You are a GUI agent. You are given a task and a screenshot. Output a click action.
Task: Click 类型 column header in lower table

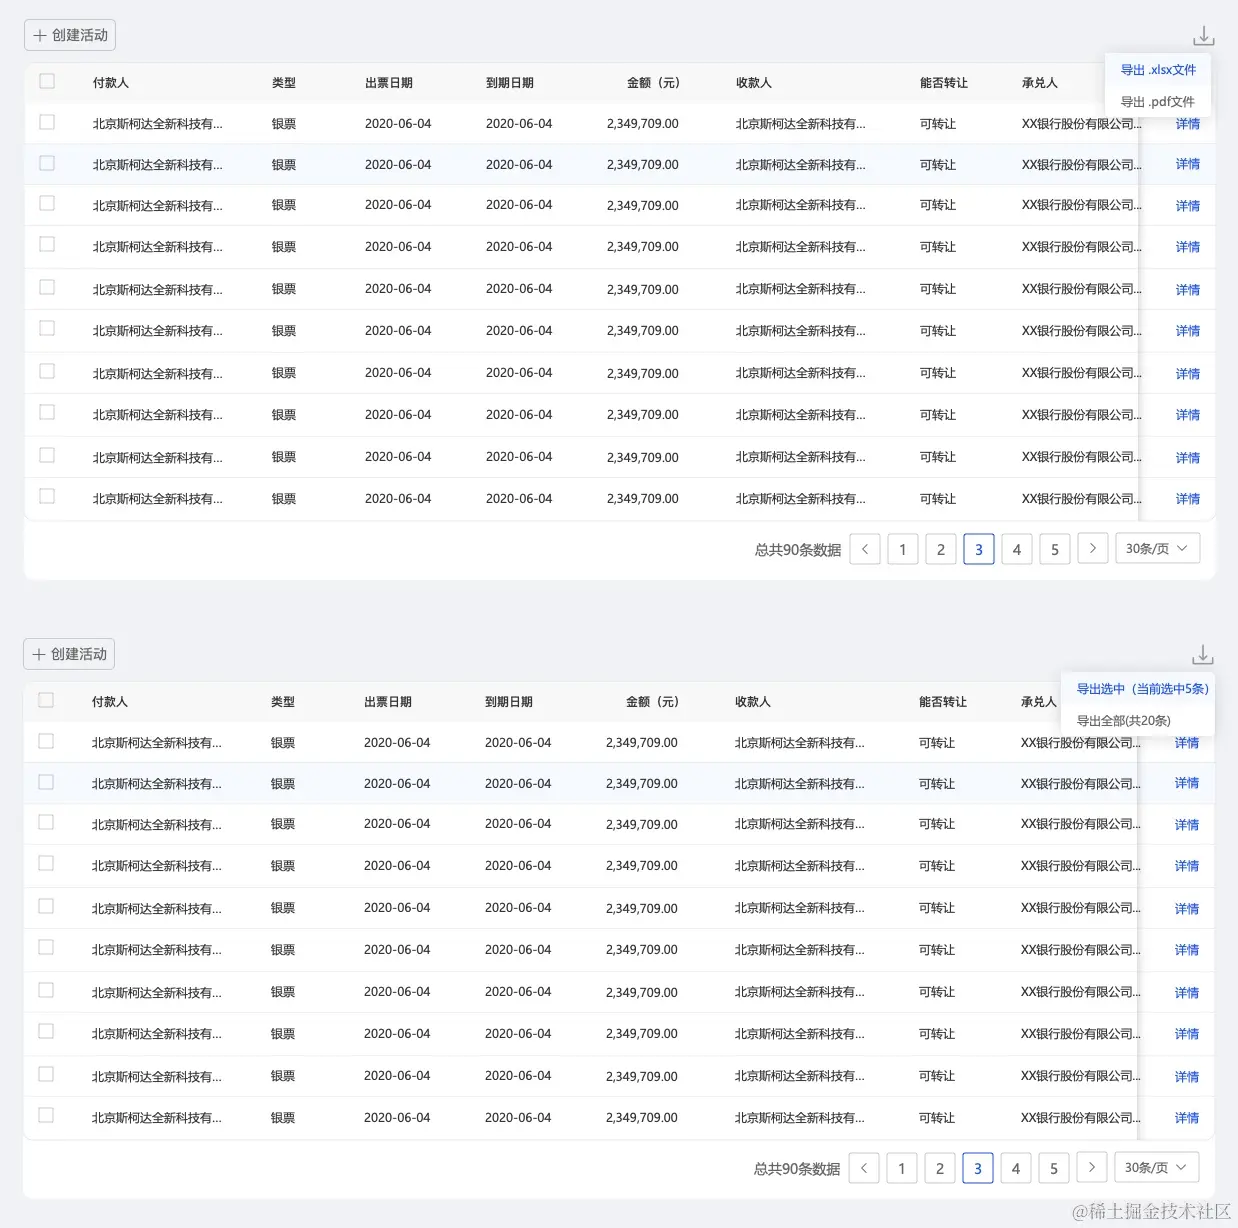283,702
